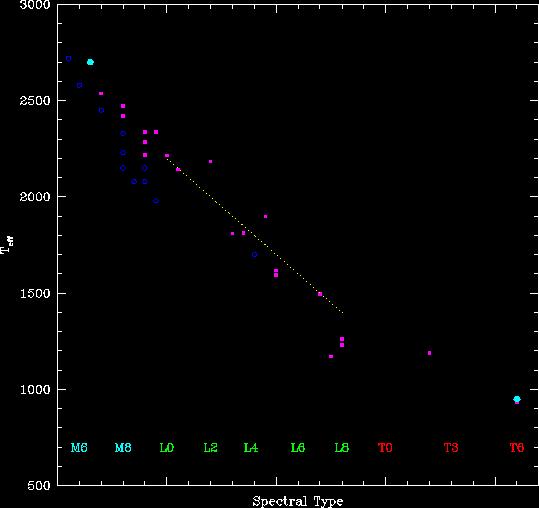This screenshot has height=508, width=539.
Task: Click the topmost-left blue open circle
Action: [68, 58]
